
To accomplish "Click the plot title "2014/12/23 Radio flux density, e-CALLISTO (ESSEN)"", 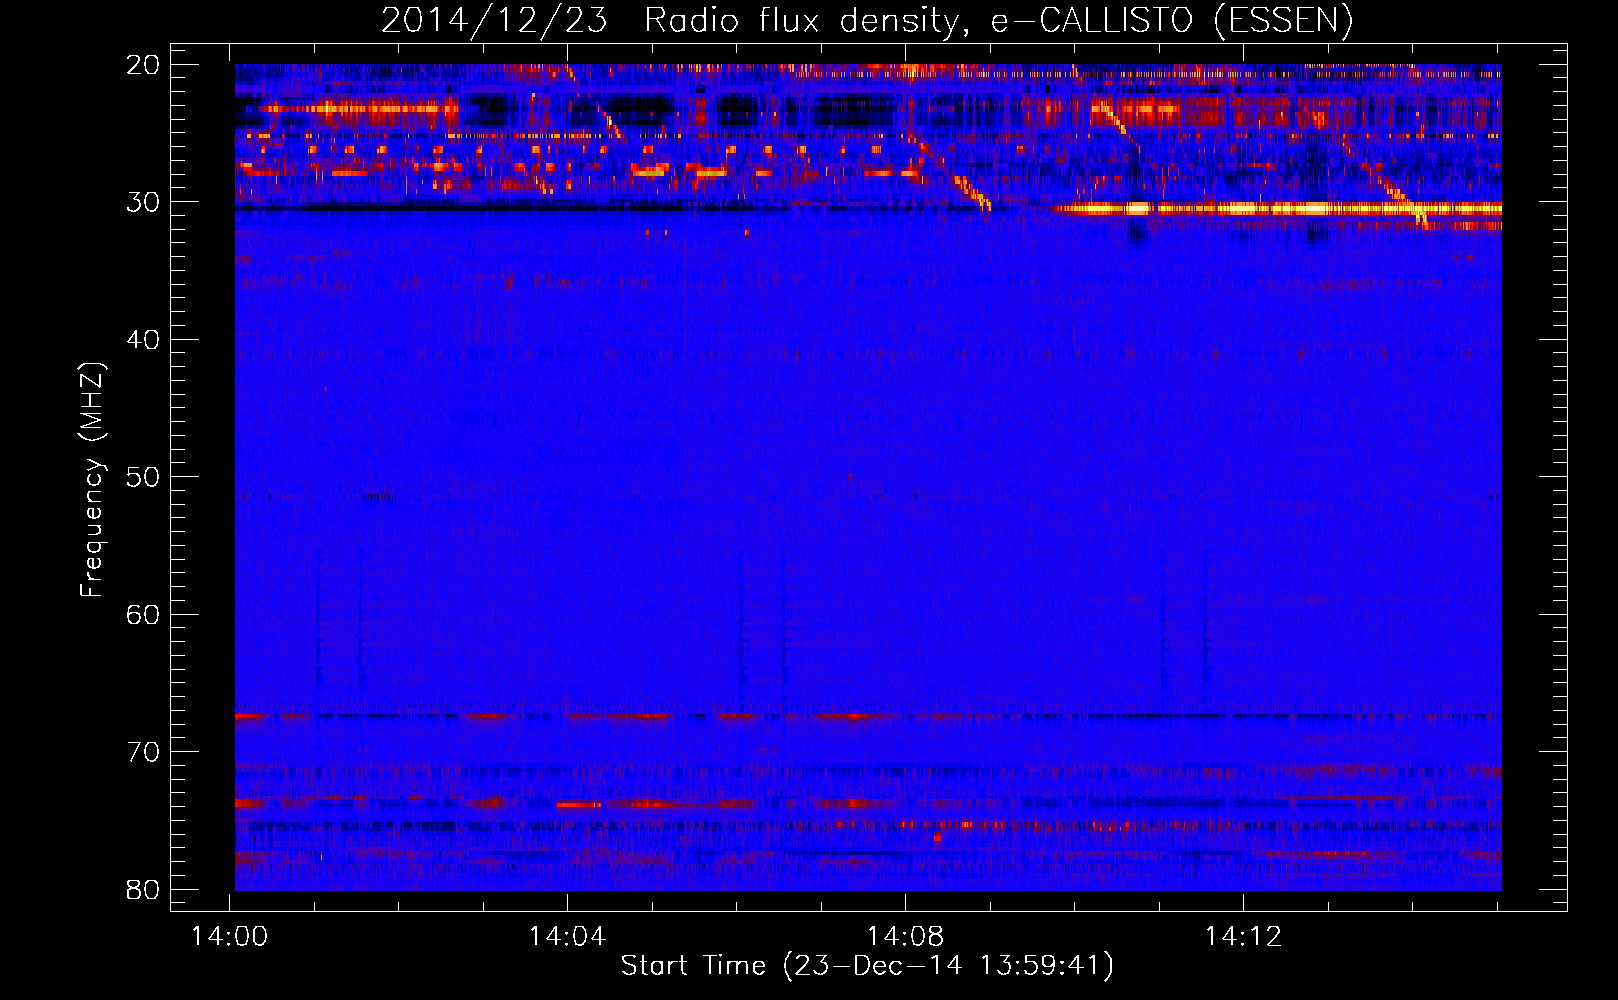I will coord(867,21).
